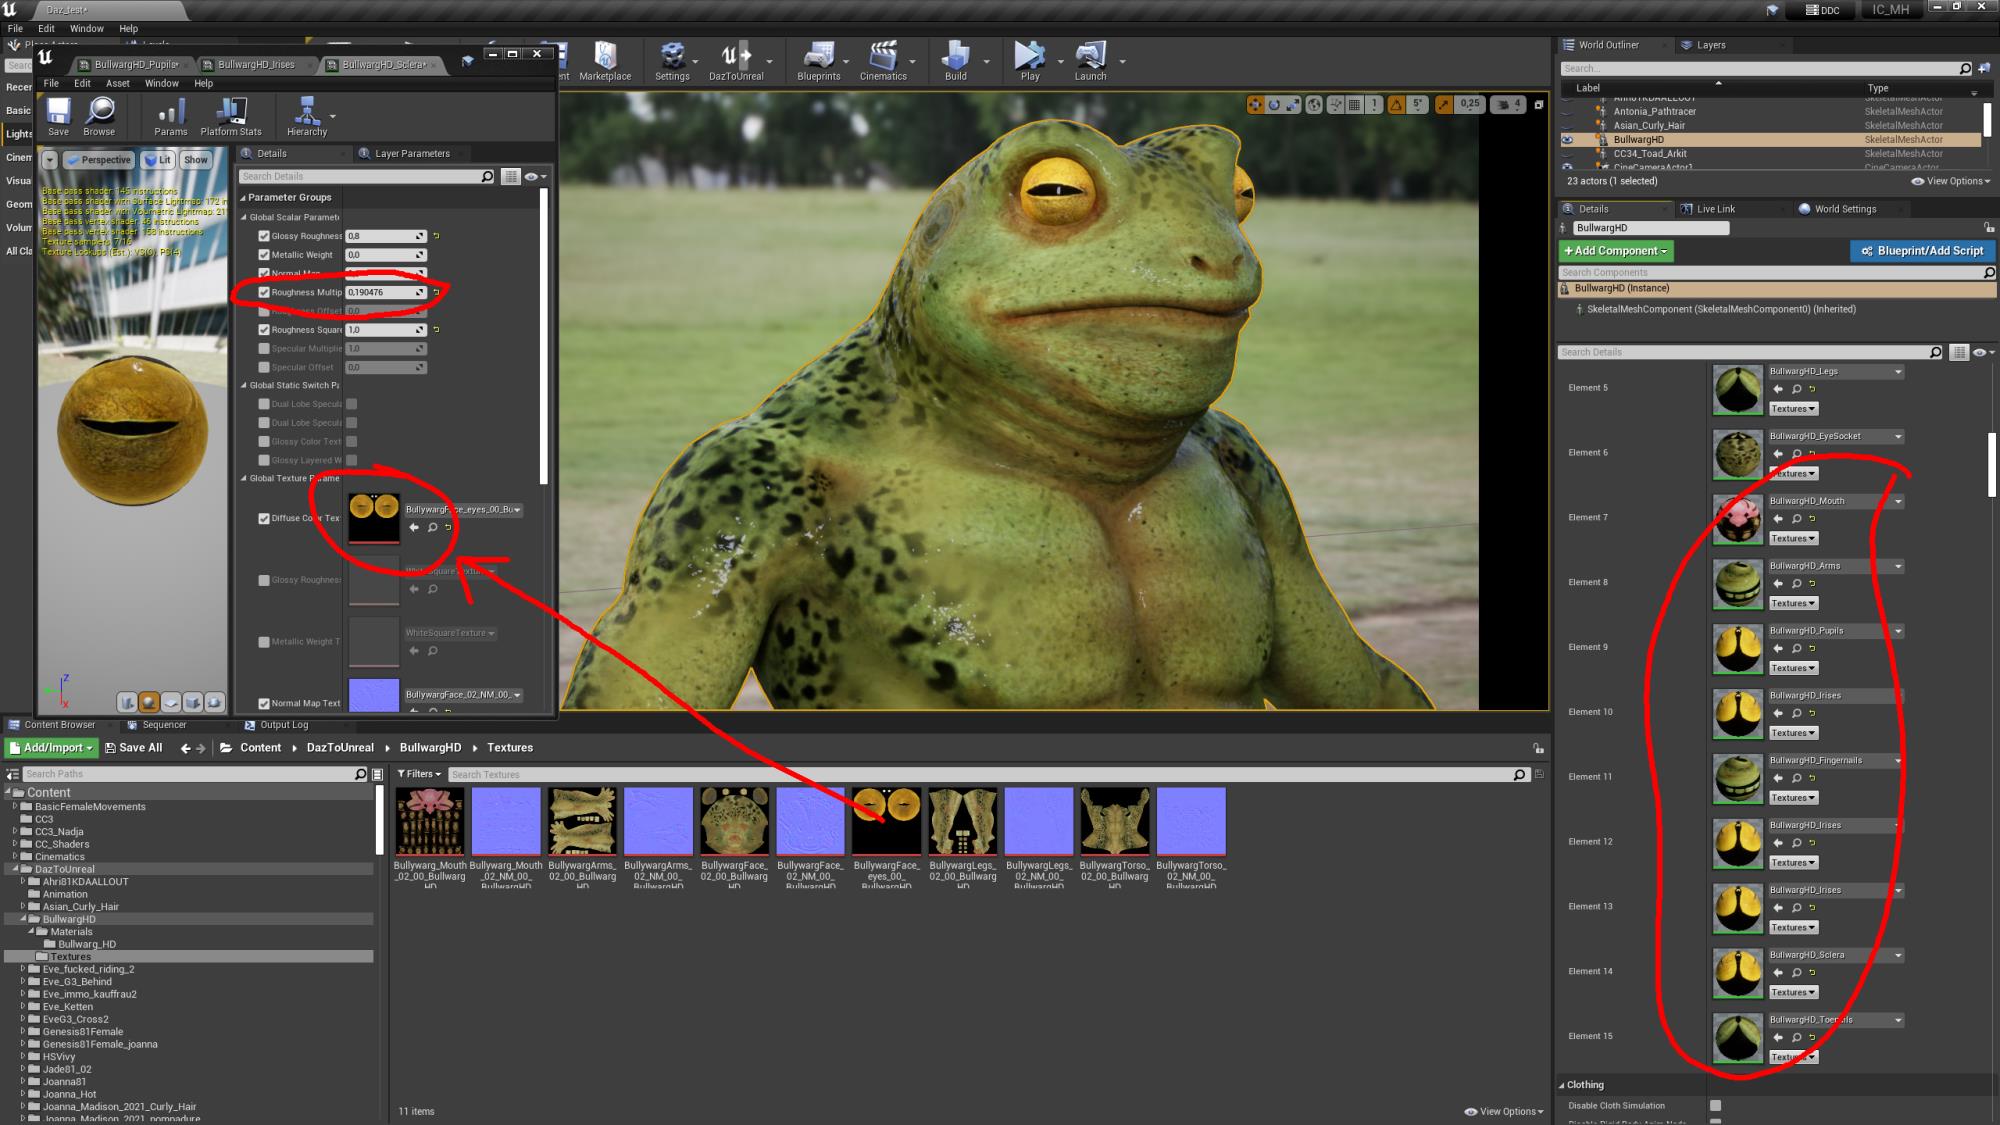
Task: Browse to BullwargHD_Pupils material in content browser
Action: (x=1796, y=648)
